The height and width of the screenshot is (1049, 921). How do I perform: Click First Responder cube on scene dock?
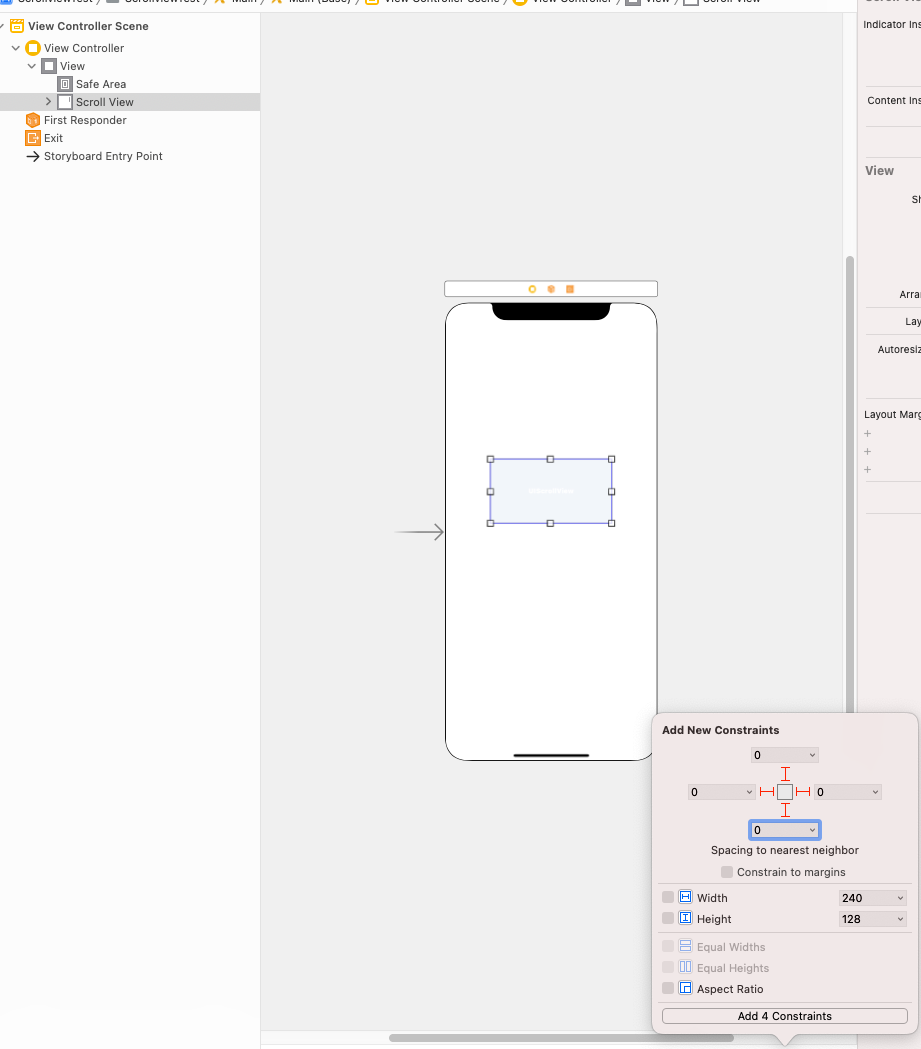551,289
